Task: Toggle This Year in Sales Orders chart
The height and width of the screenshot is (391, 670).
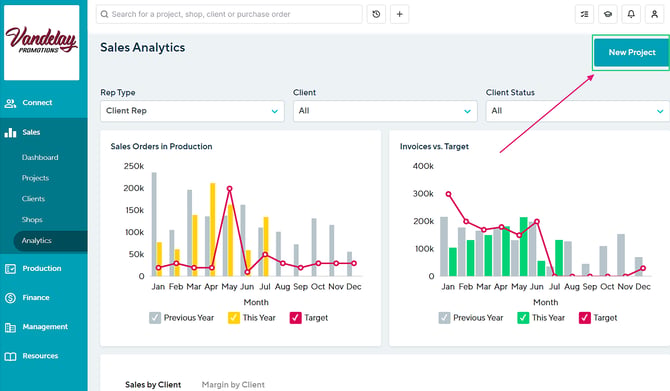Action: [234, 318]
